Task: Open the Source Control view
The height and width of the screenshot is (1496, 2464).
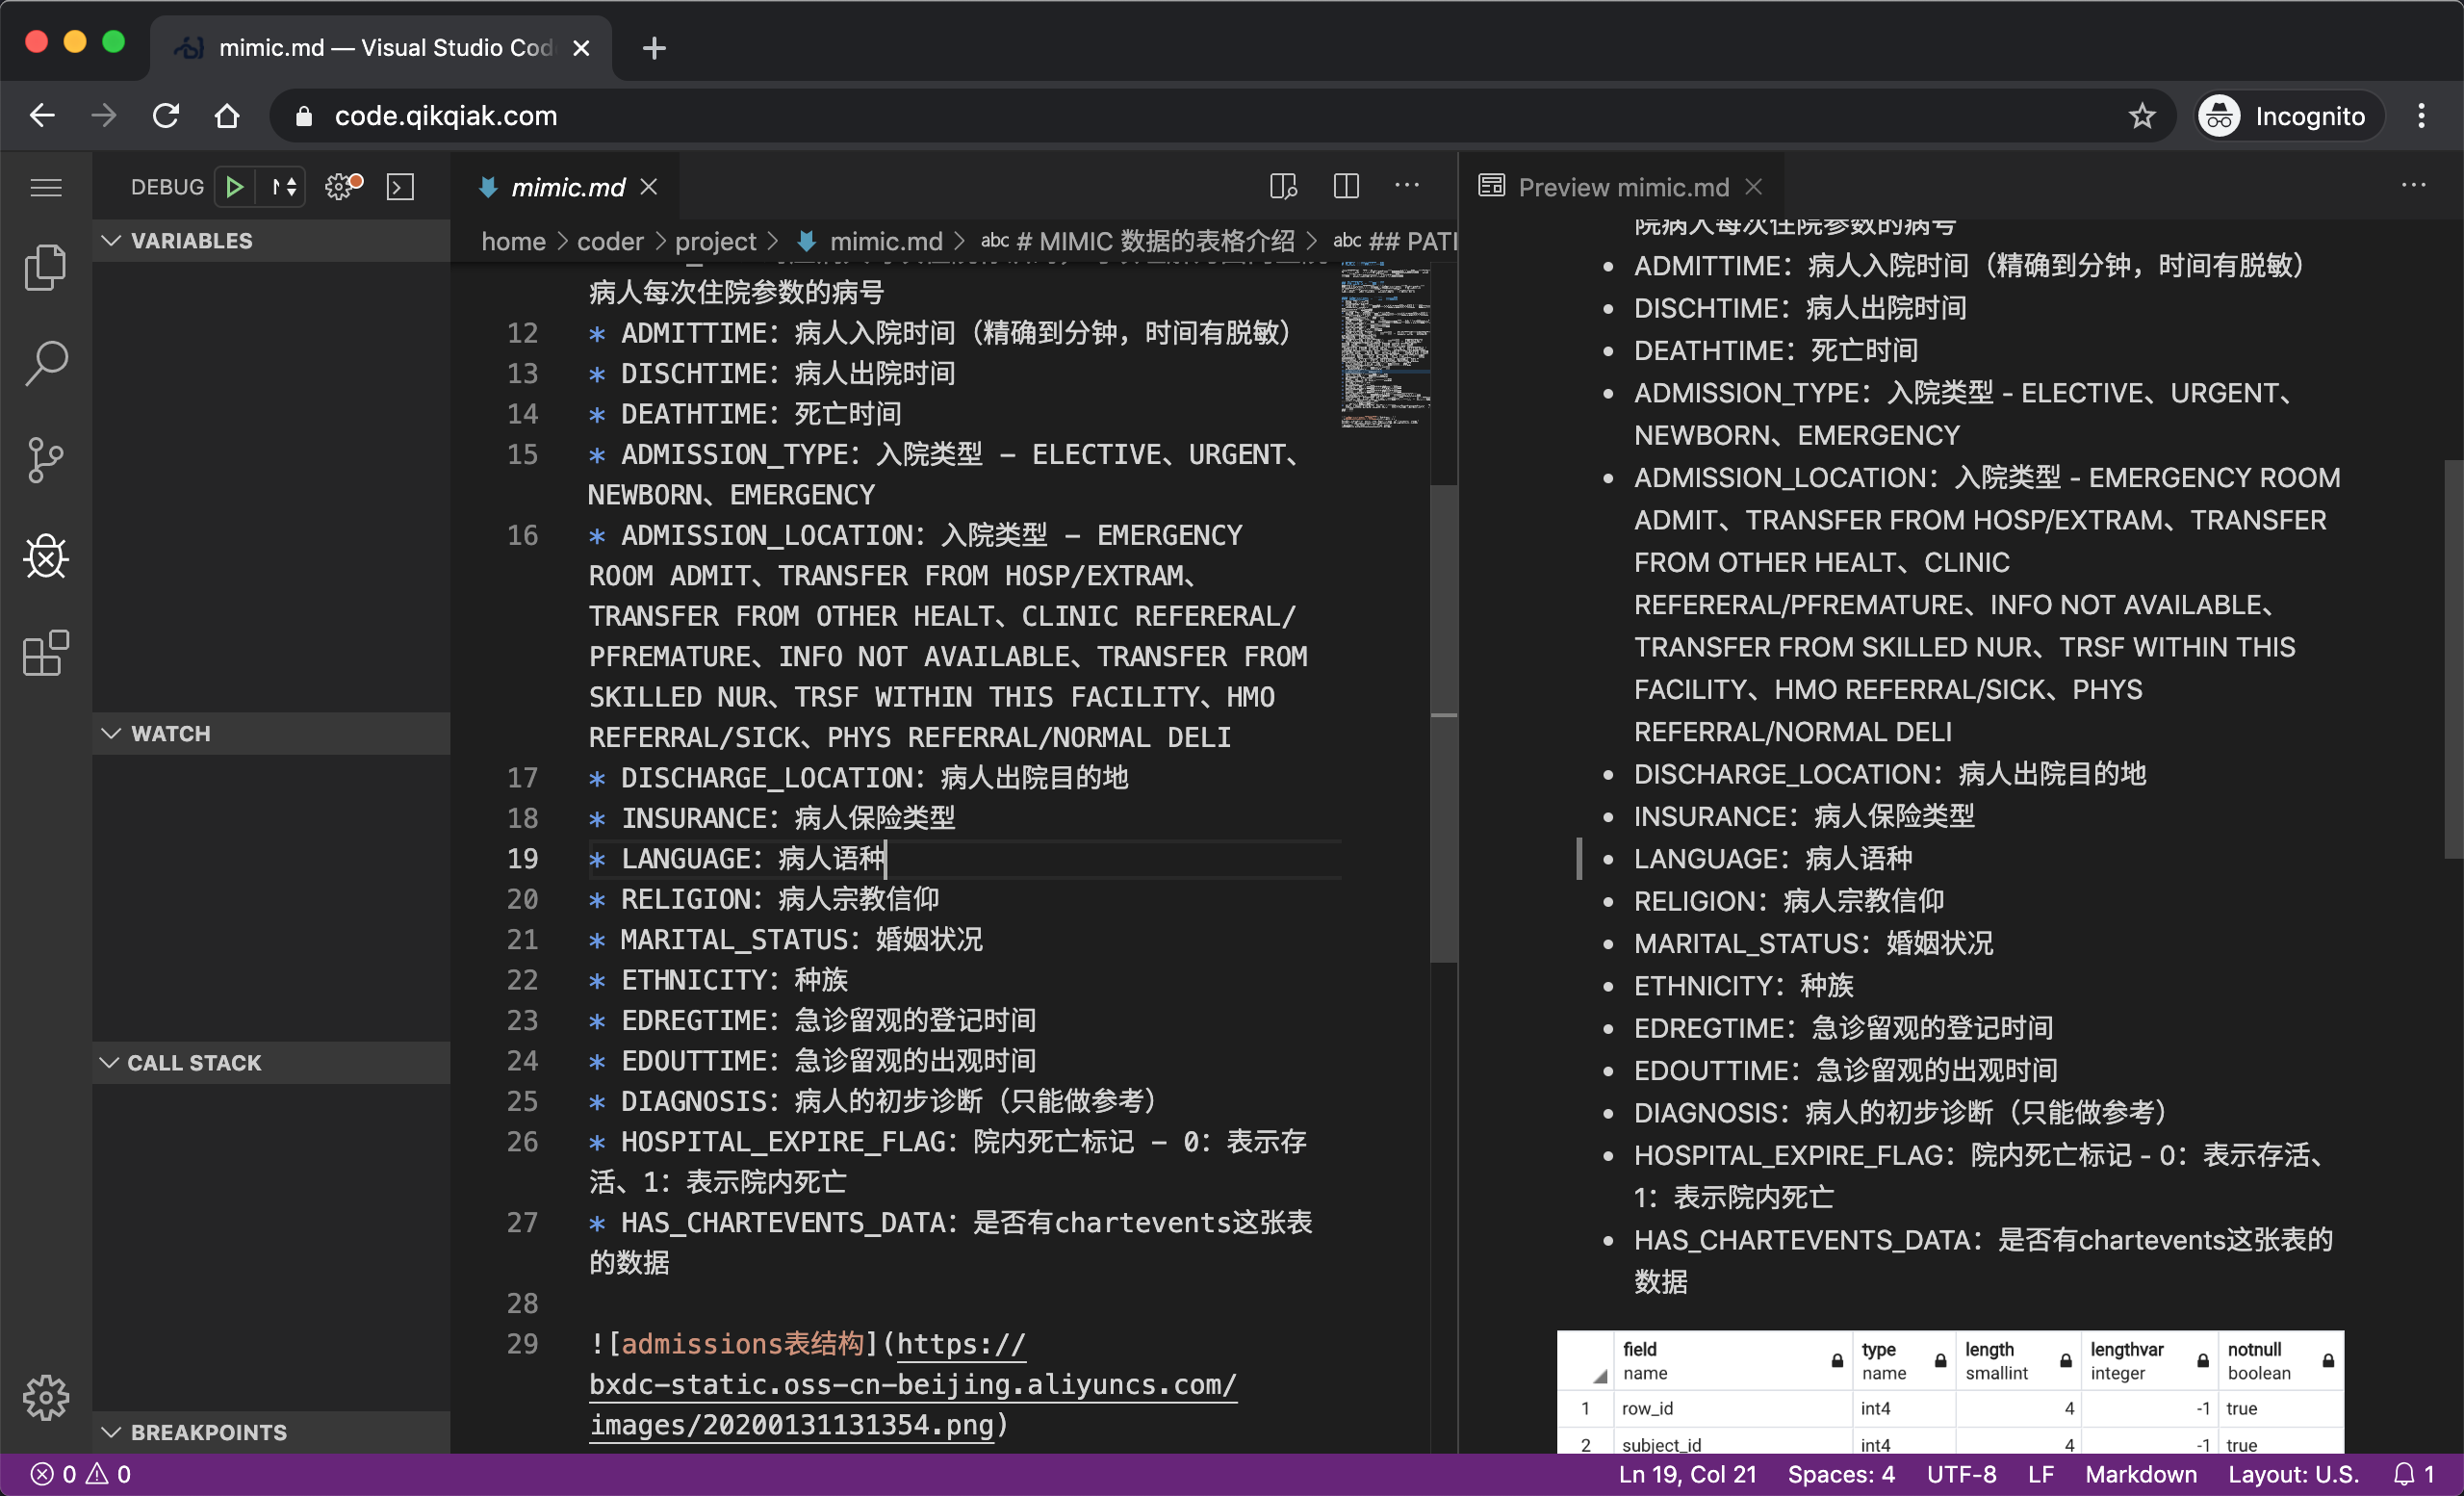Action: click(x=46, y=460)
